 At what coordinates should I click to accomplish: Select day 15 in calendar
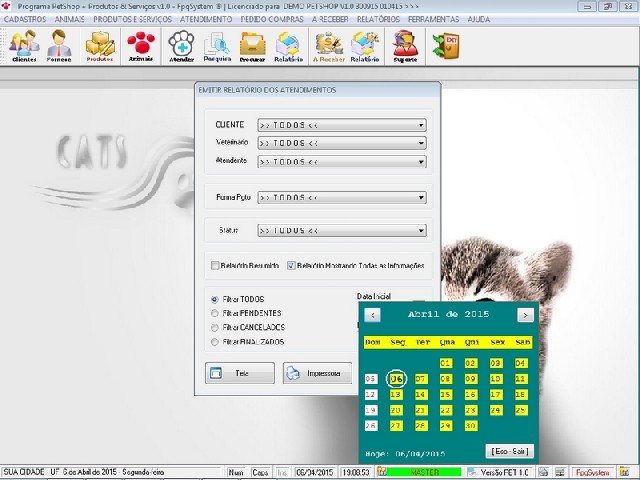445,395
